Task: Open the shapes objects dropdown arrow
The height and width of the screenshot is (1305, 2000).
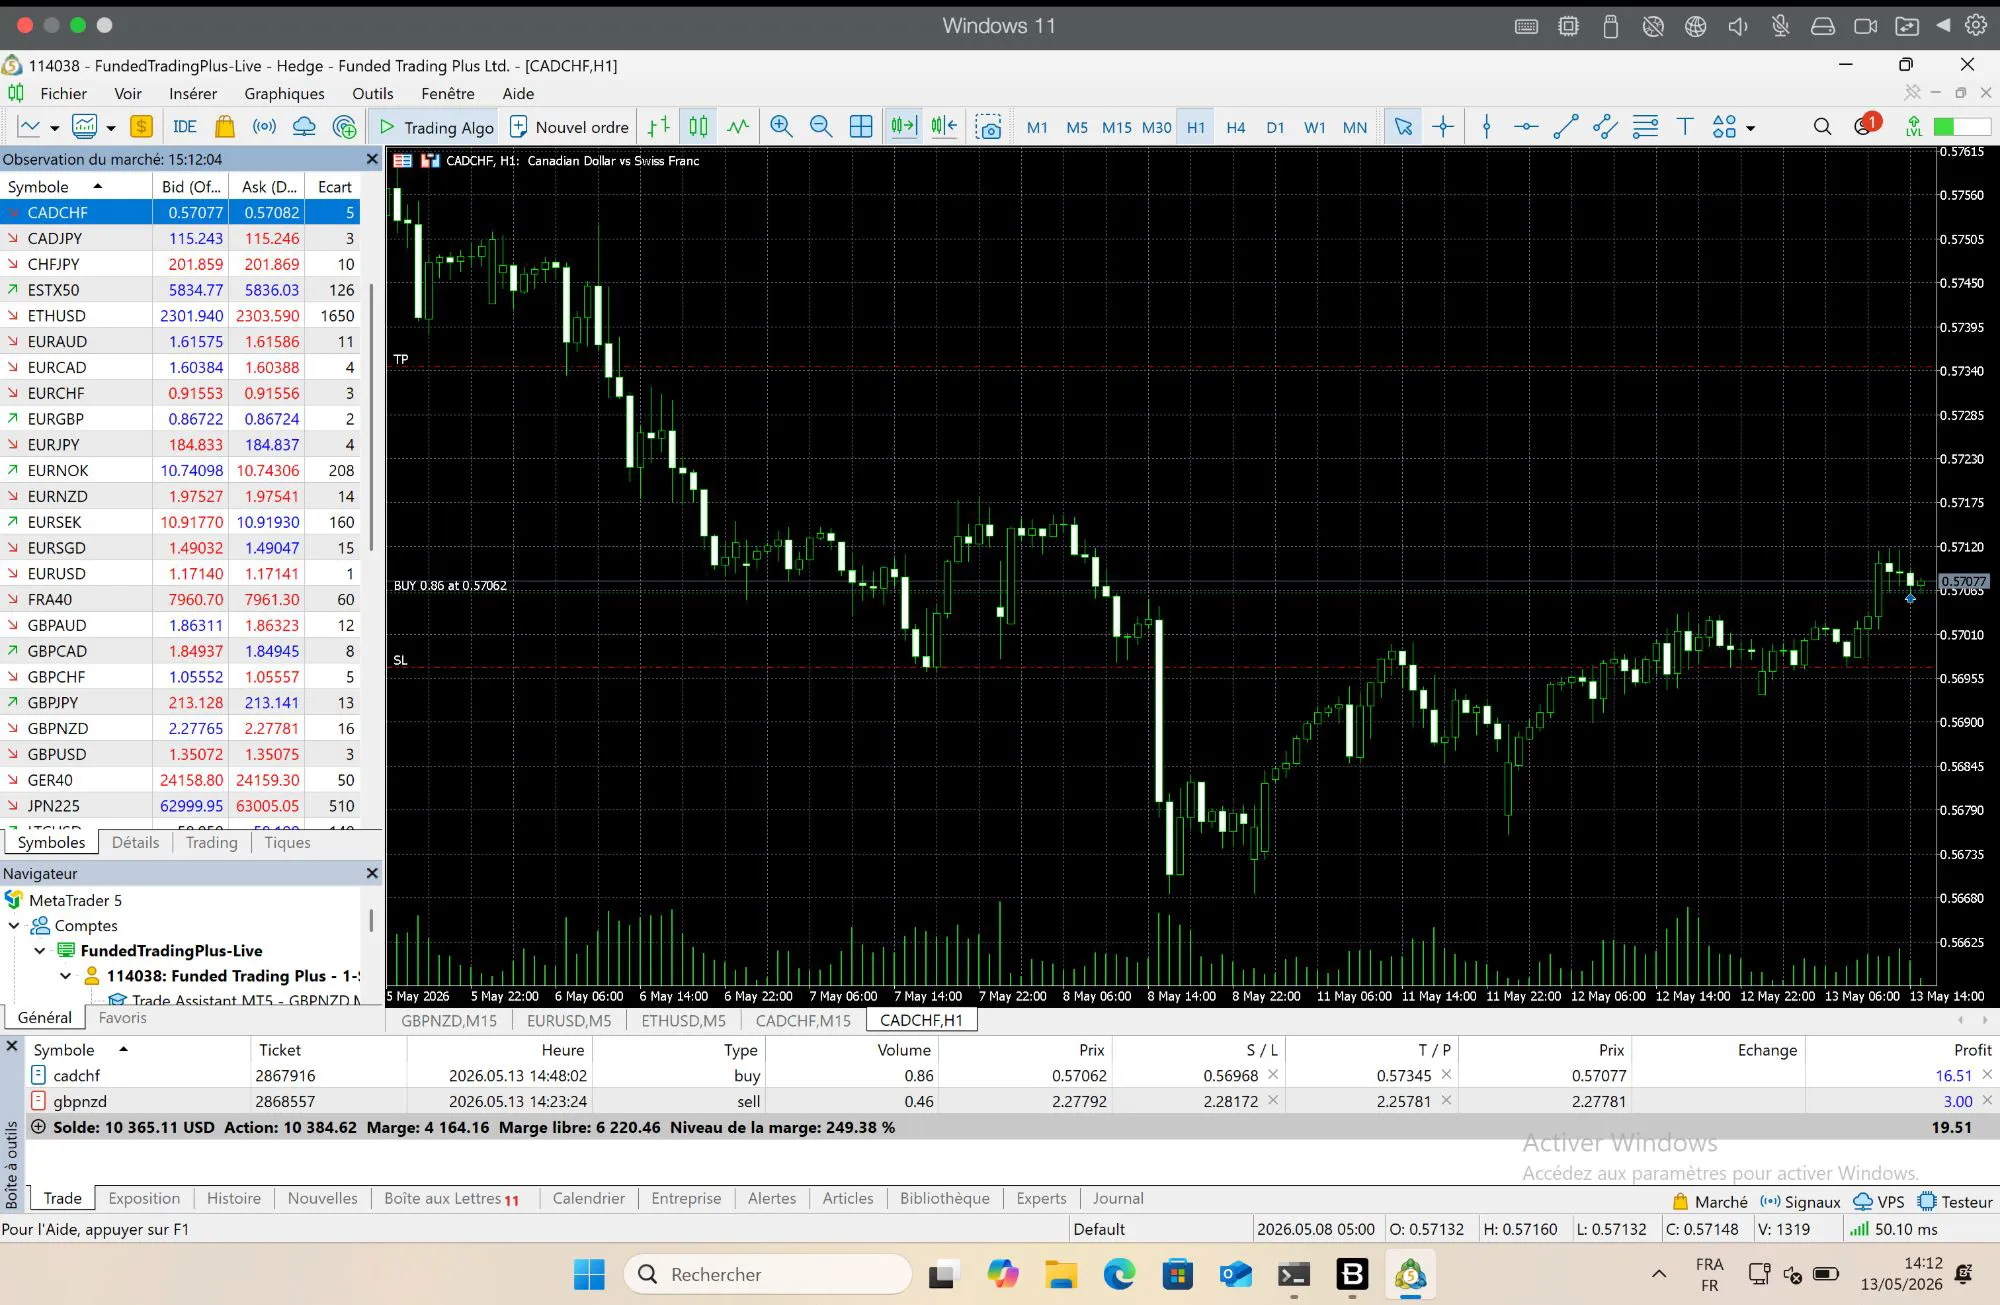Action: click(1751, 128)
